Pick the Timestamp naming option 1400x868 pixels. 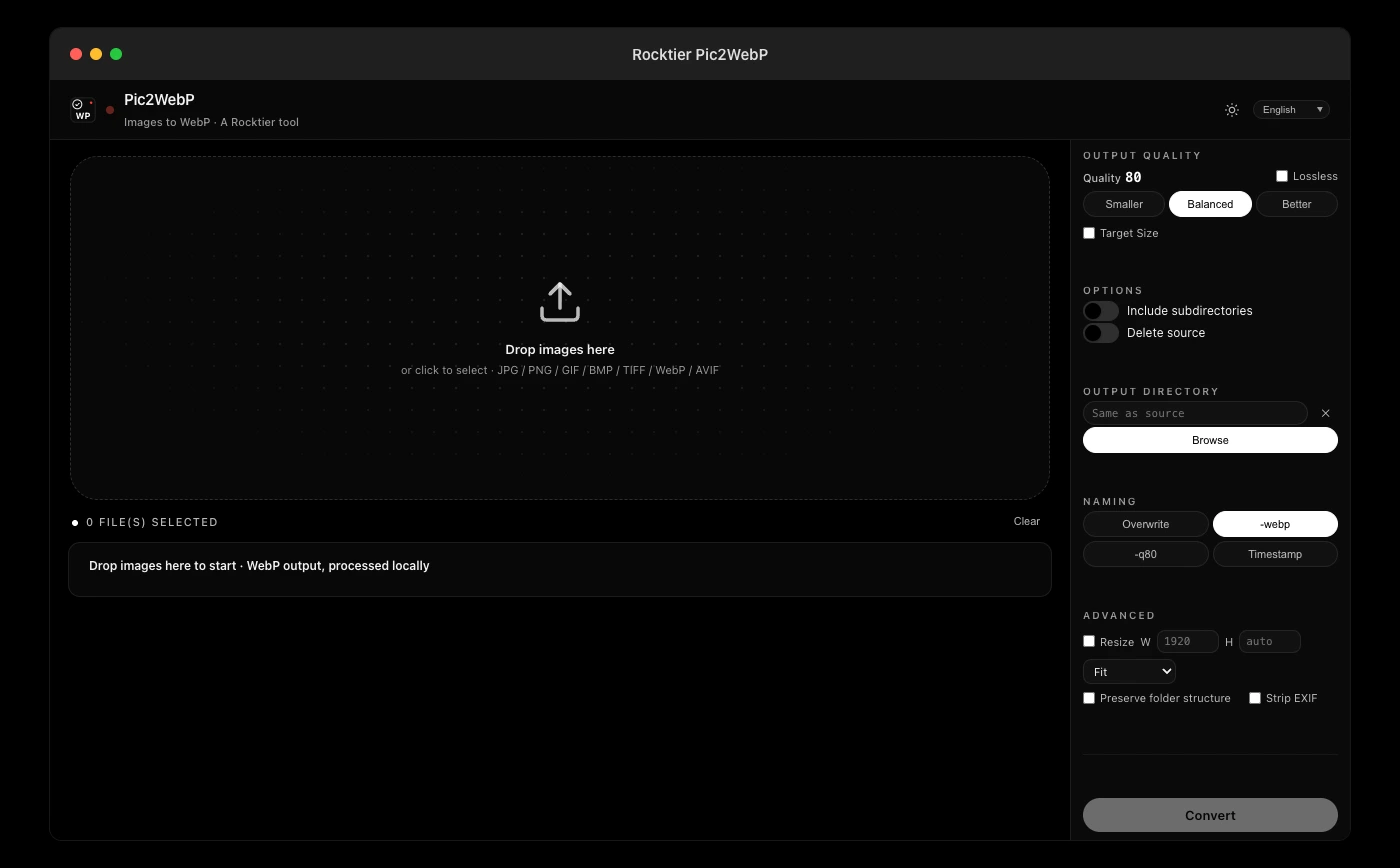(x=1275, y=554)
